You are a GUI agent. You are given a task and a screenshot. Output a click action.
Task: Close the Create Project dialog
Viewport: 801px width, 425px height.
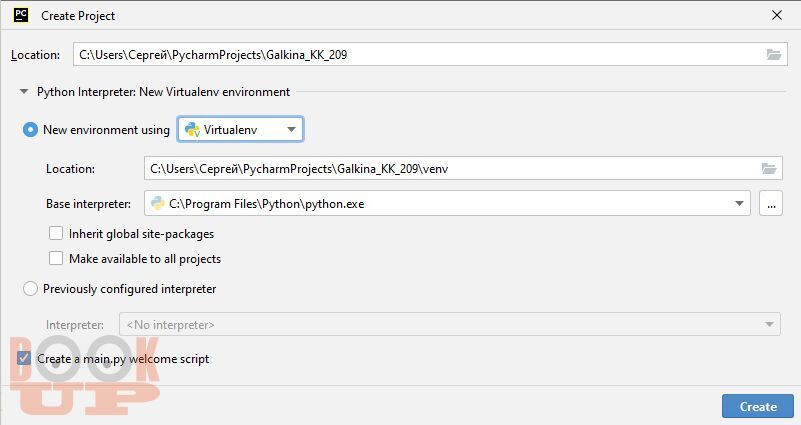pyautogui.click(x=776, y=15)
